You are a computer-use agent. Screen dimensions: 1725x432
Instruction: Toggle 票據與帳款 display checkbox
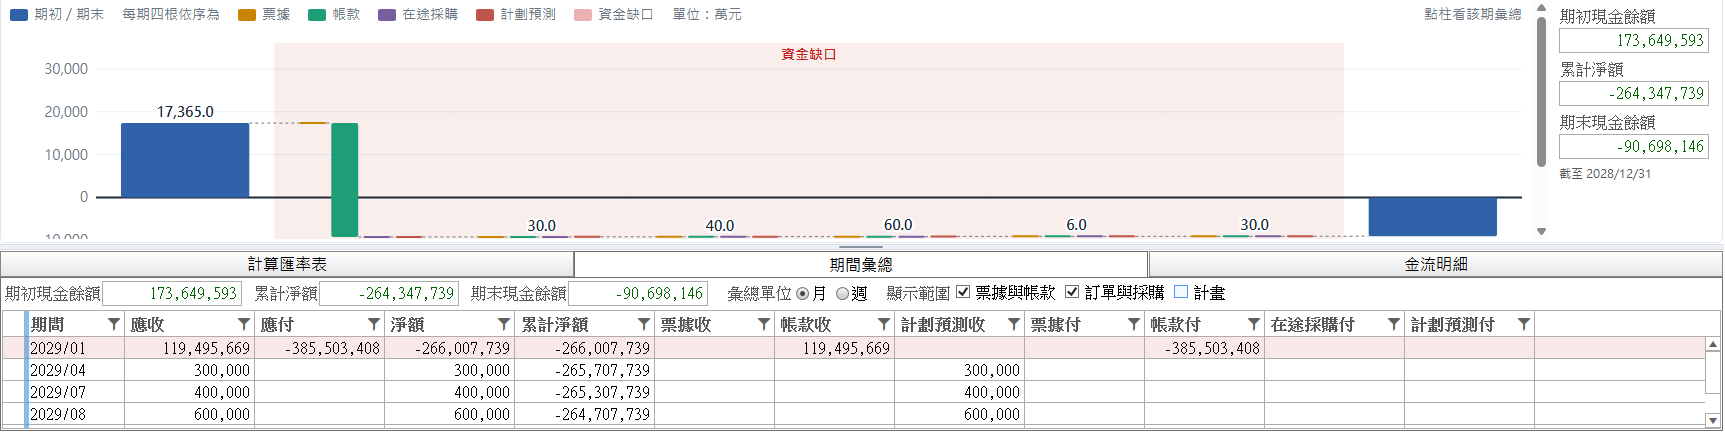point(963,292)
